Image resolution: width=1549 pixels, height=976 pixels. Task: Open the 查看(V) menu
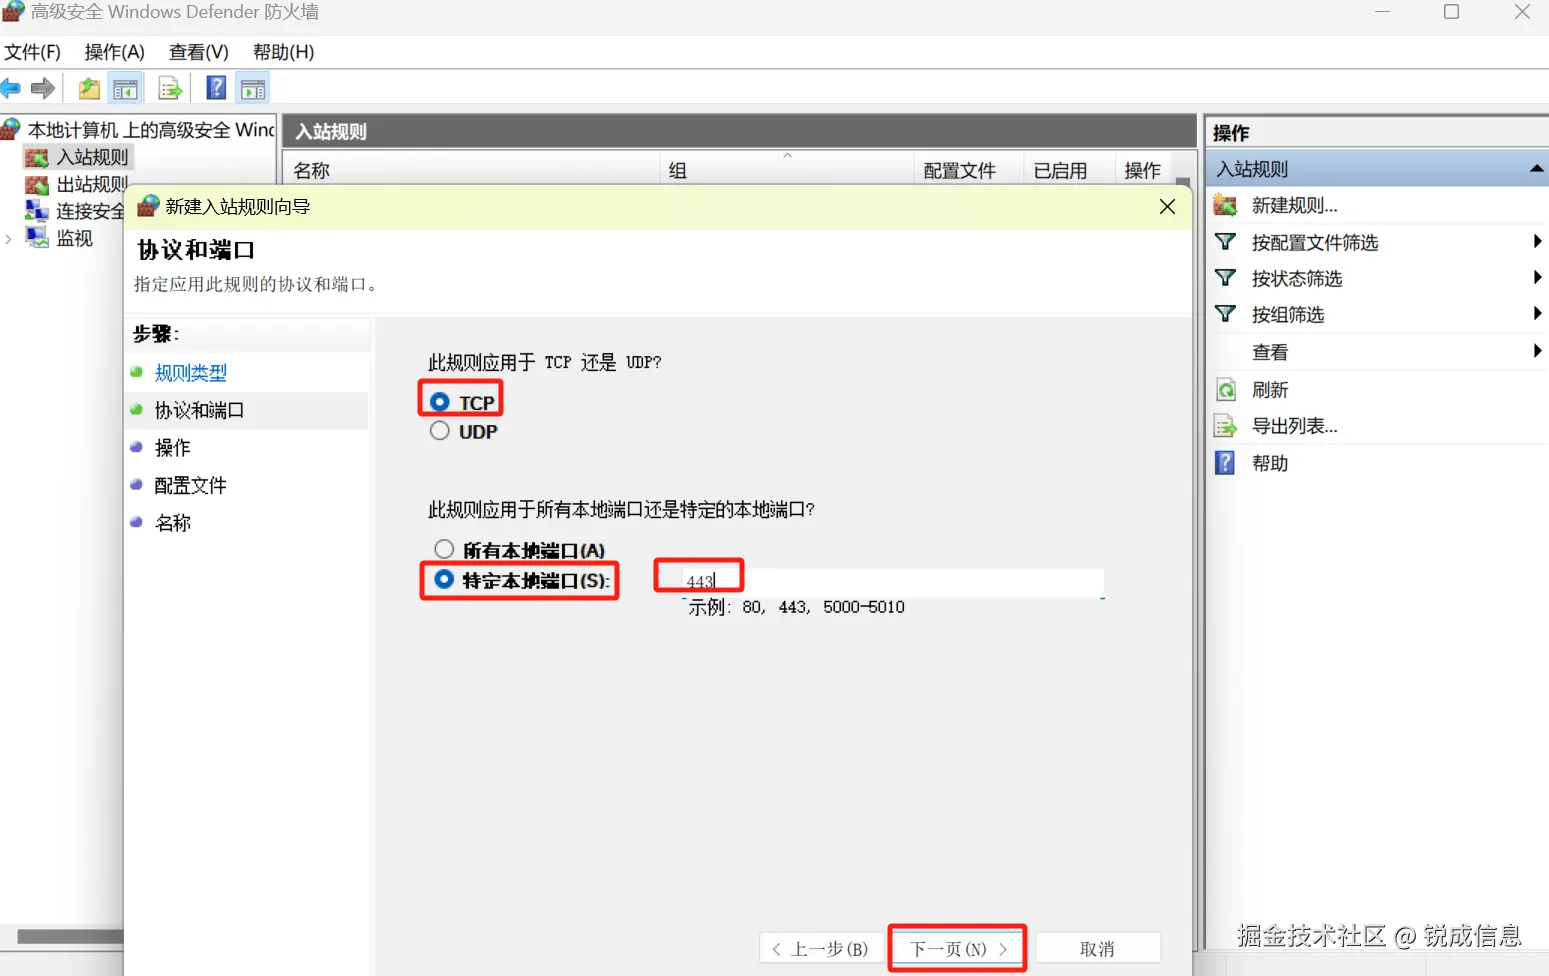click(197, 51)
